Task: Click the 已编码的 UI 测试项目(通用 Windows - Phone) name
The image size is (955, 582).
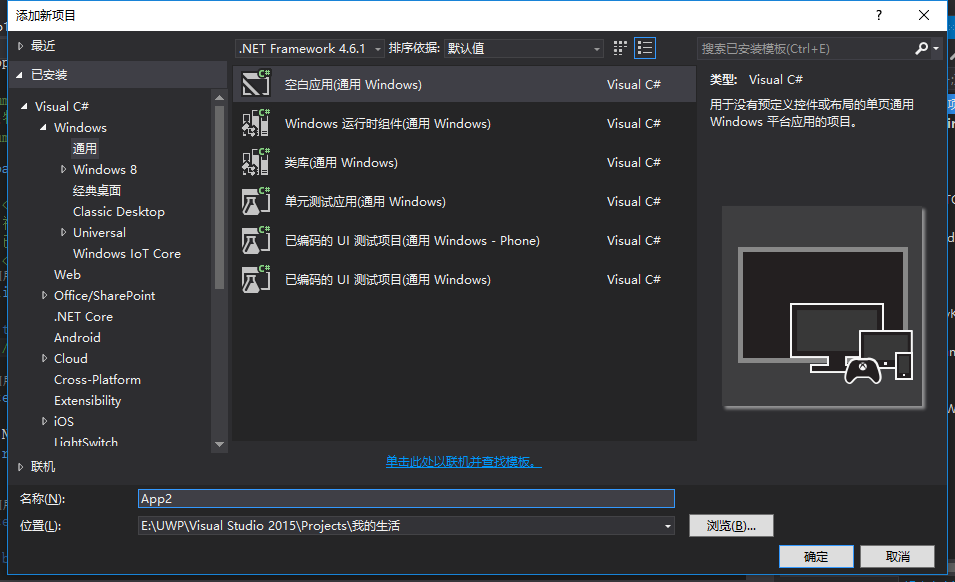Action: [x=412, y=240]
